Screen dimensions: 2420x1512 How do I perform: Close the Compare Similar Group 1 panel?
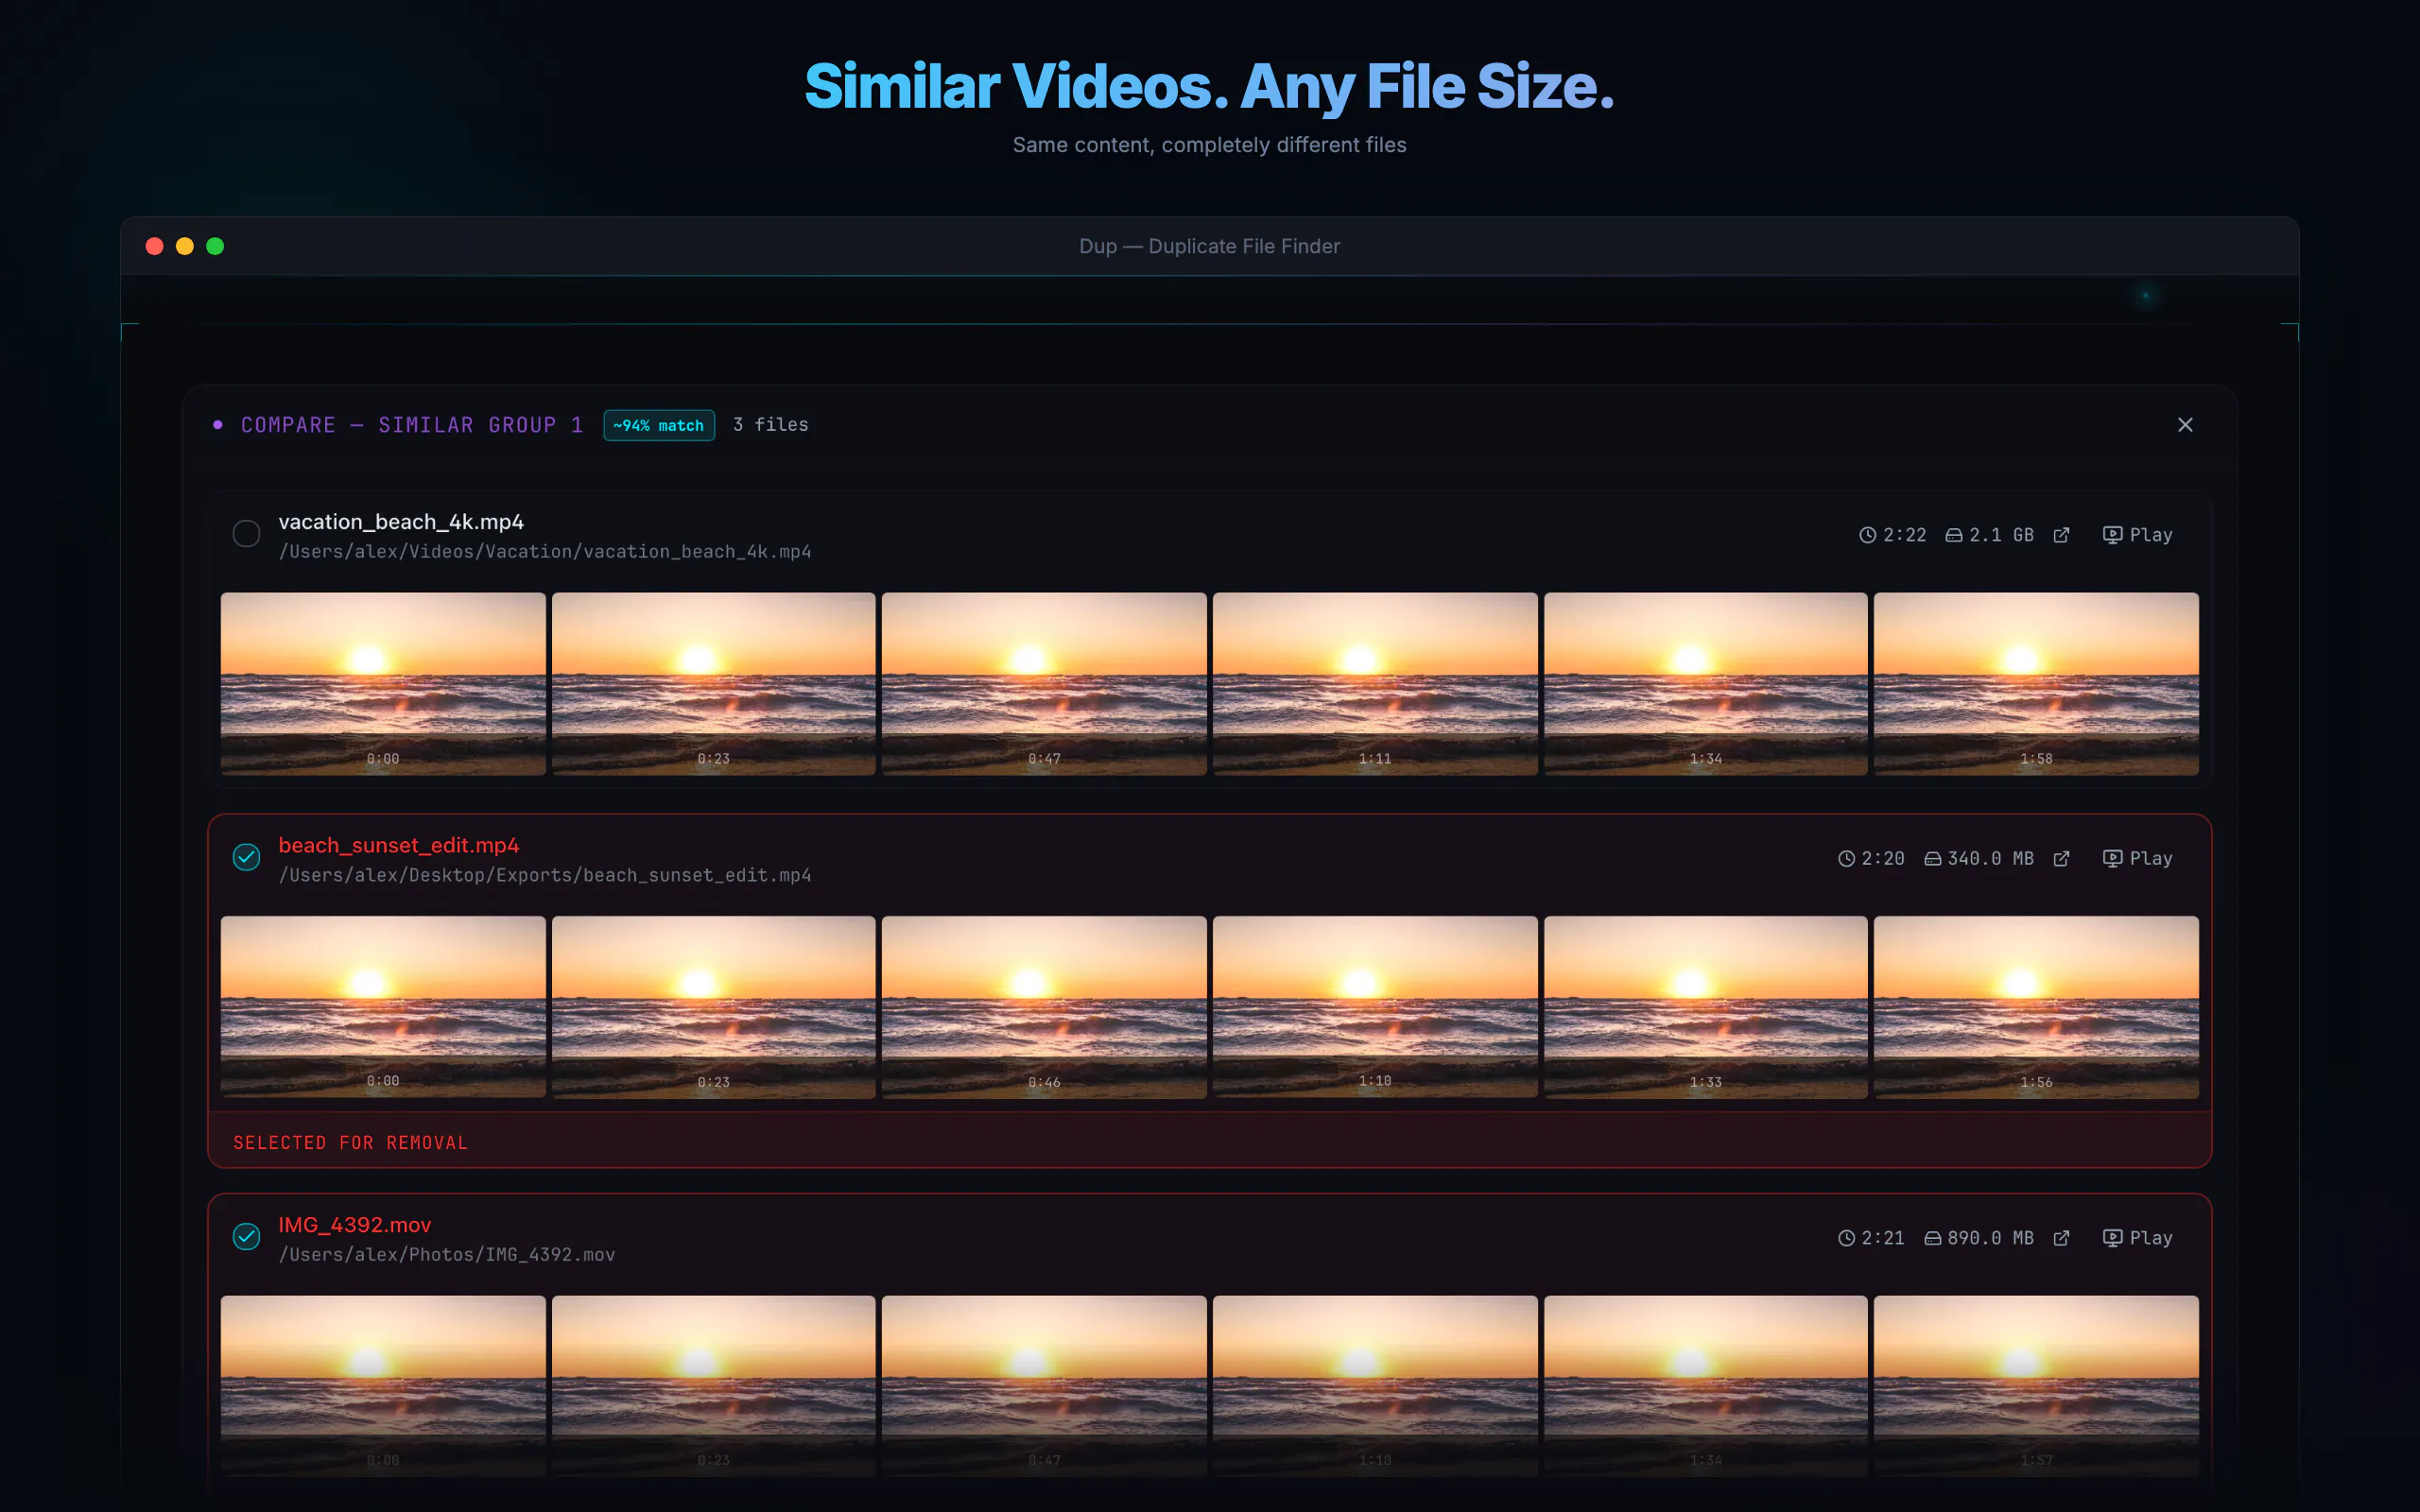pyautogui.click(x=2185, y=425)
